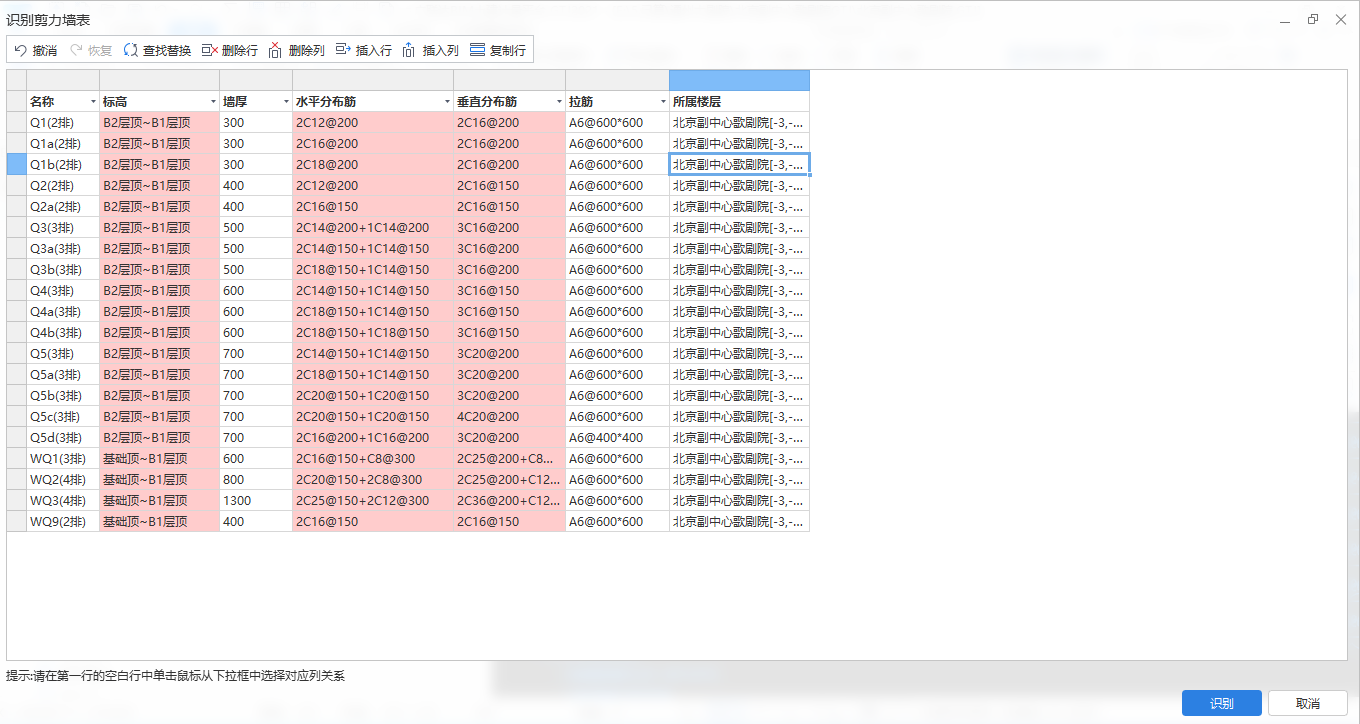Open 查找替换 find and replace

(x=157, y=50)
